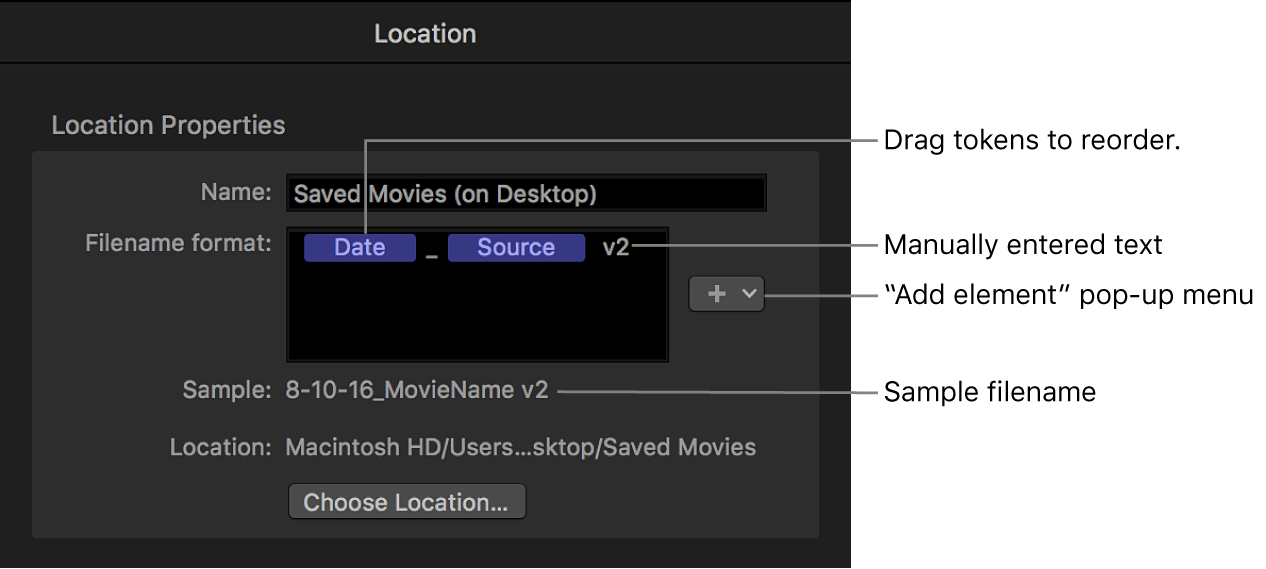Click the Name text field
Viewport: 1266px width, 569px height.
[526, 194]
